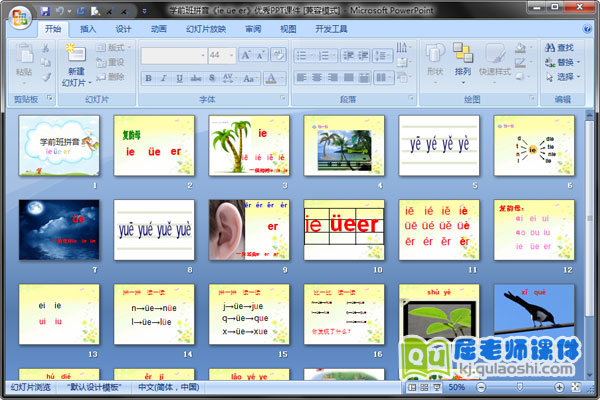The width and height of the screenshot is (600, 400).
Task: Switch to the 开始 ribbon tab
Action: tap(53, 29)
